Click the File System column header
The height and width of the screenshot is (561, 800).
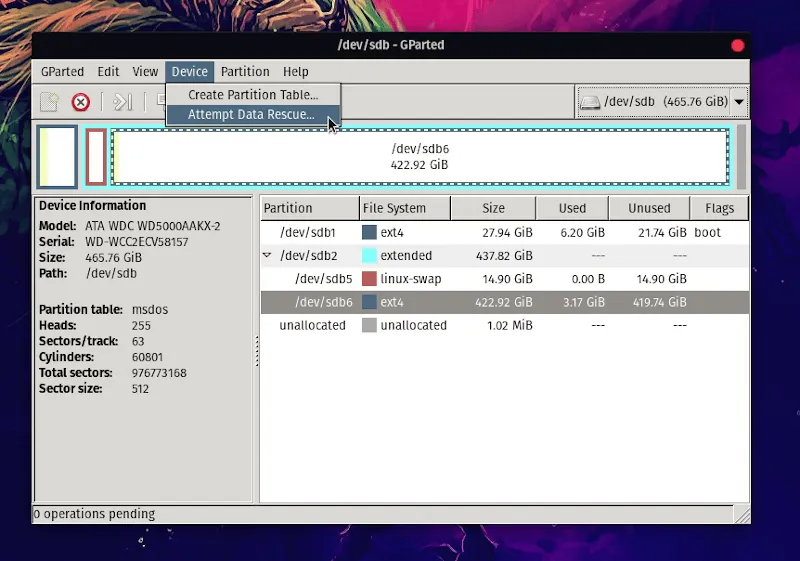click(394, 208)
